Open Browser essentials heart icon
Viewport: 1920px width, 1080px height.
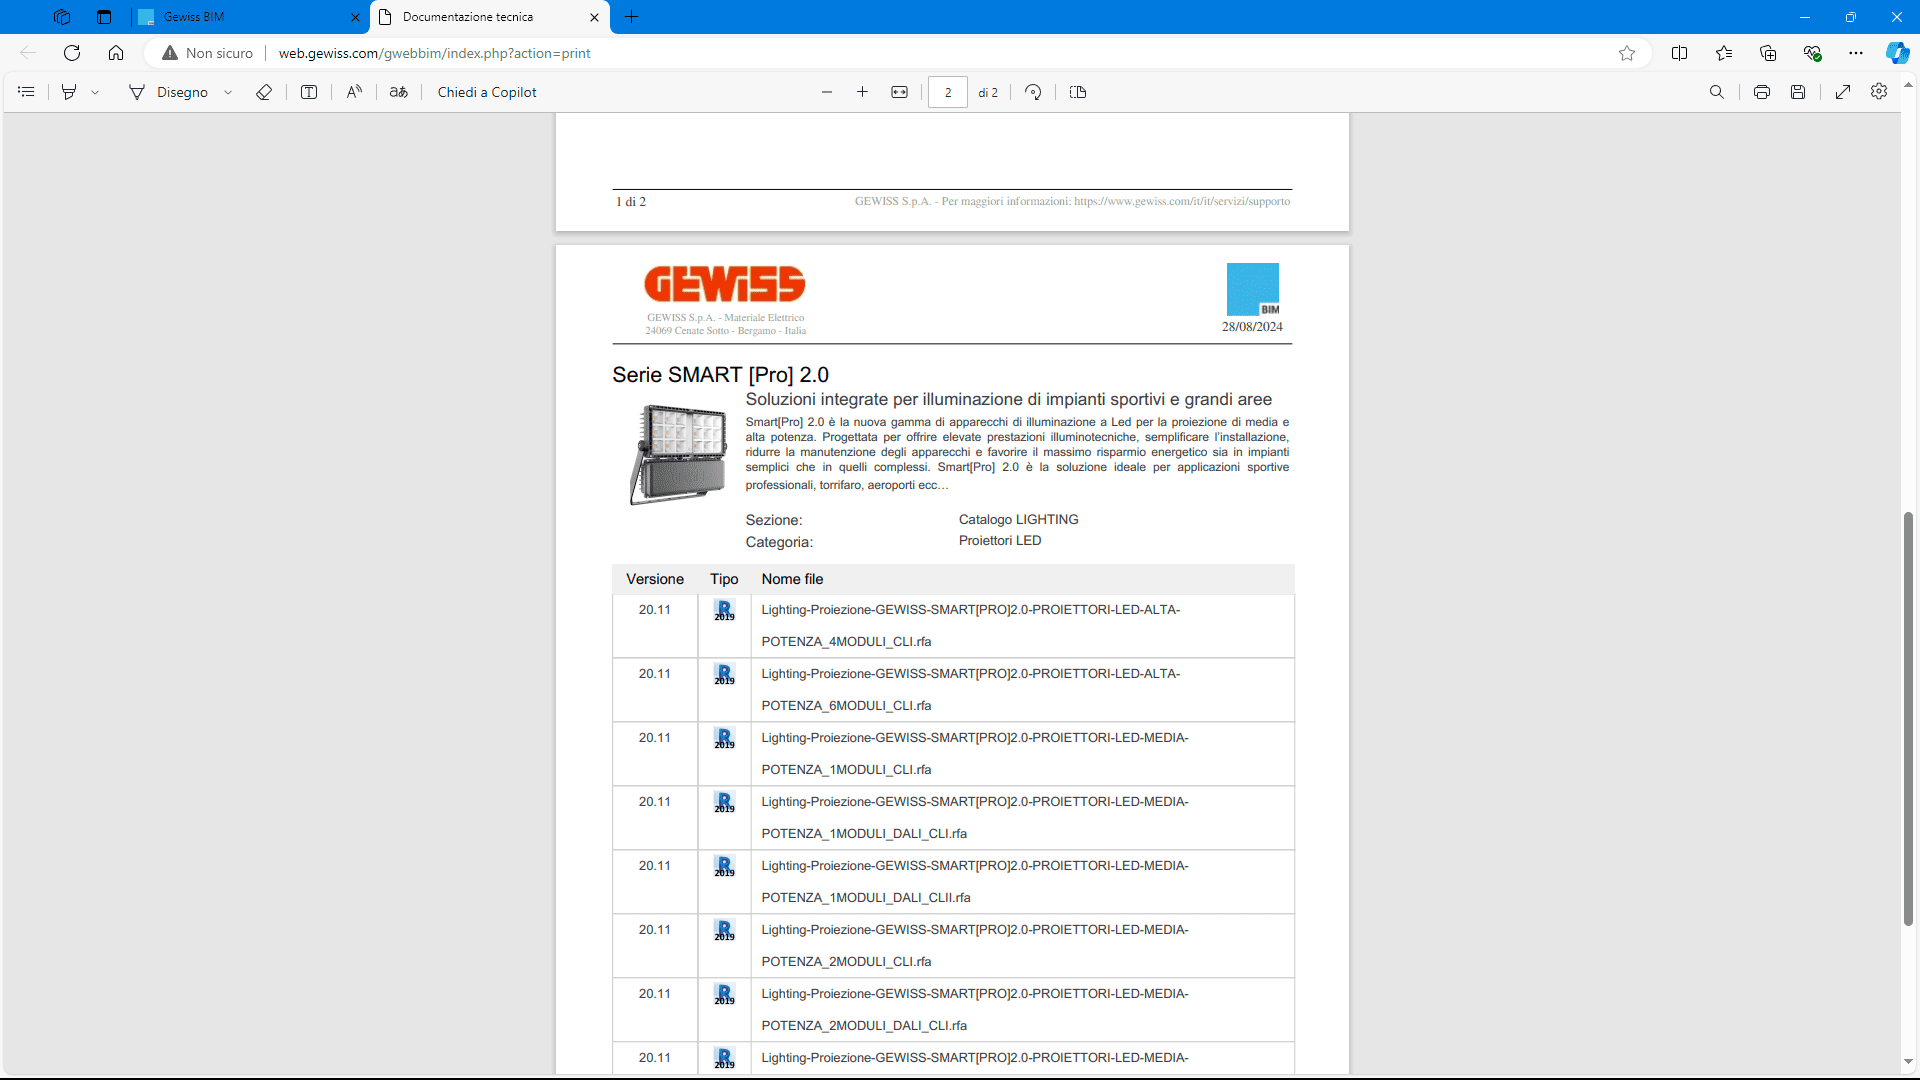1812,53
